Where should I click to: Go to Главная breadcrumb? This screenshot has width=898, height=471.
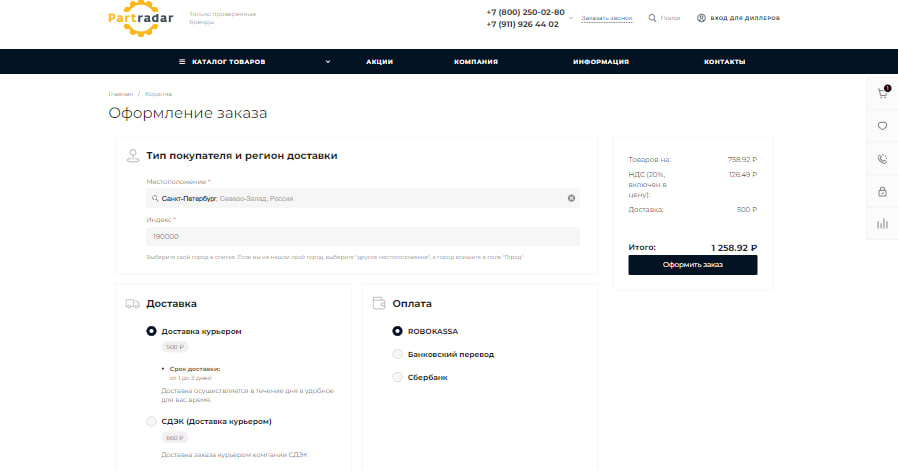click(120, 94)
